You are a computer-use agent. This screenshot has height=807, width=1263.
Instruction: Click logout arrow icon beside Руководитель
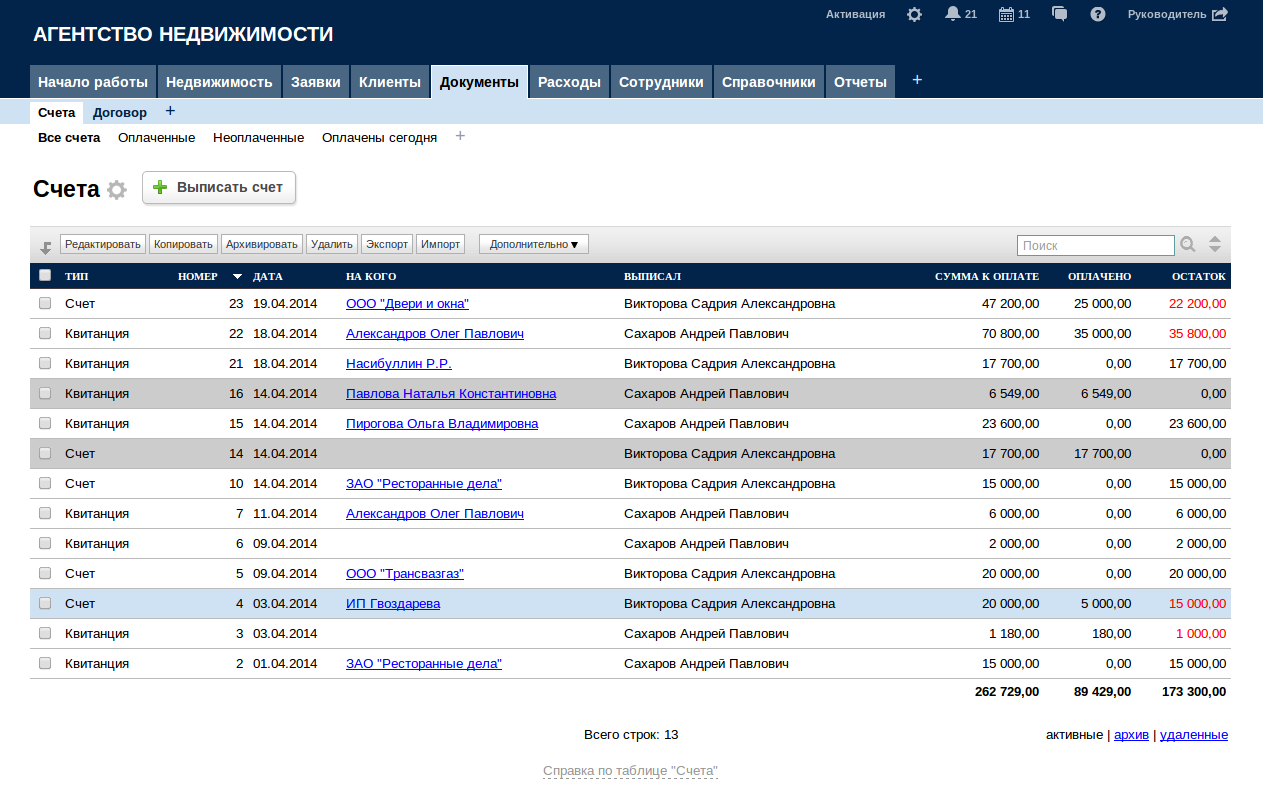click(x=1219, y=14)
